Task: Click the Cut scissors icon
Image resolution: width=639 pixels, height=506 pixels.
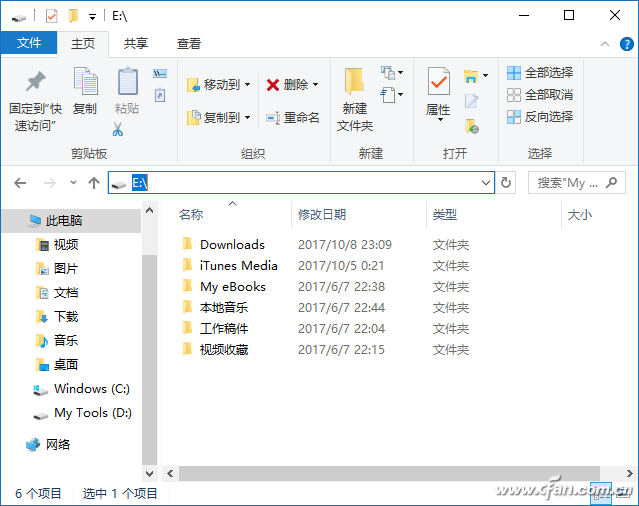Action: [x=118, y=130]
